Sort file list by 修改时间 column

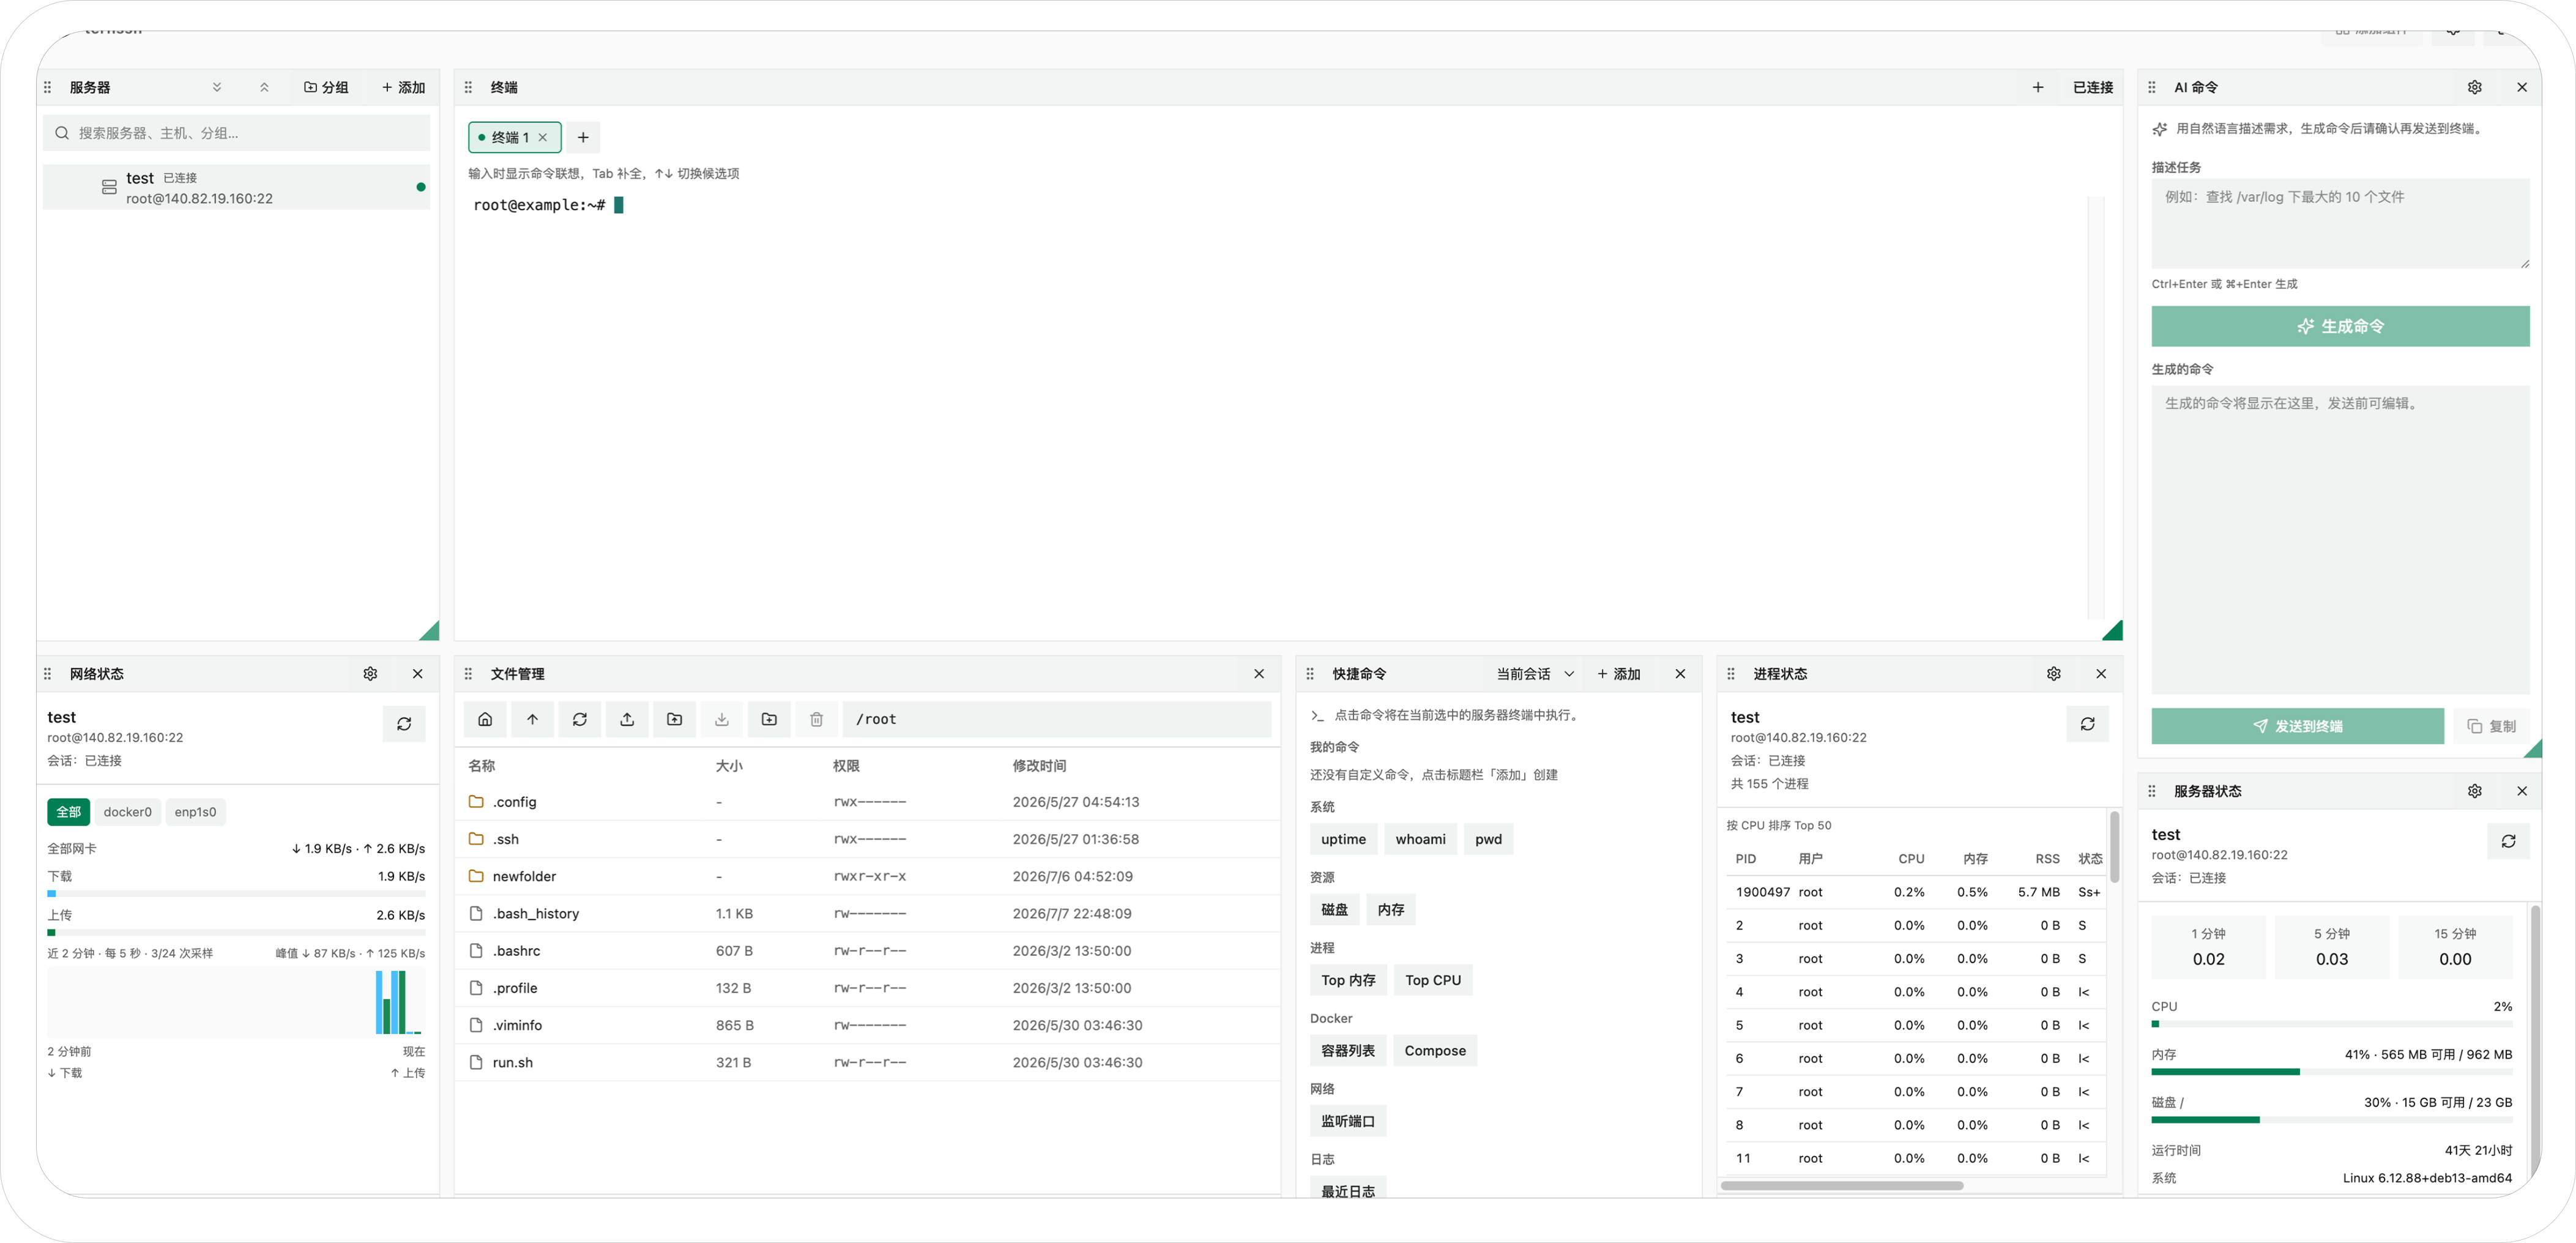point(1039,765)
